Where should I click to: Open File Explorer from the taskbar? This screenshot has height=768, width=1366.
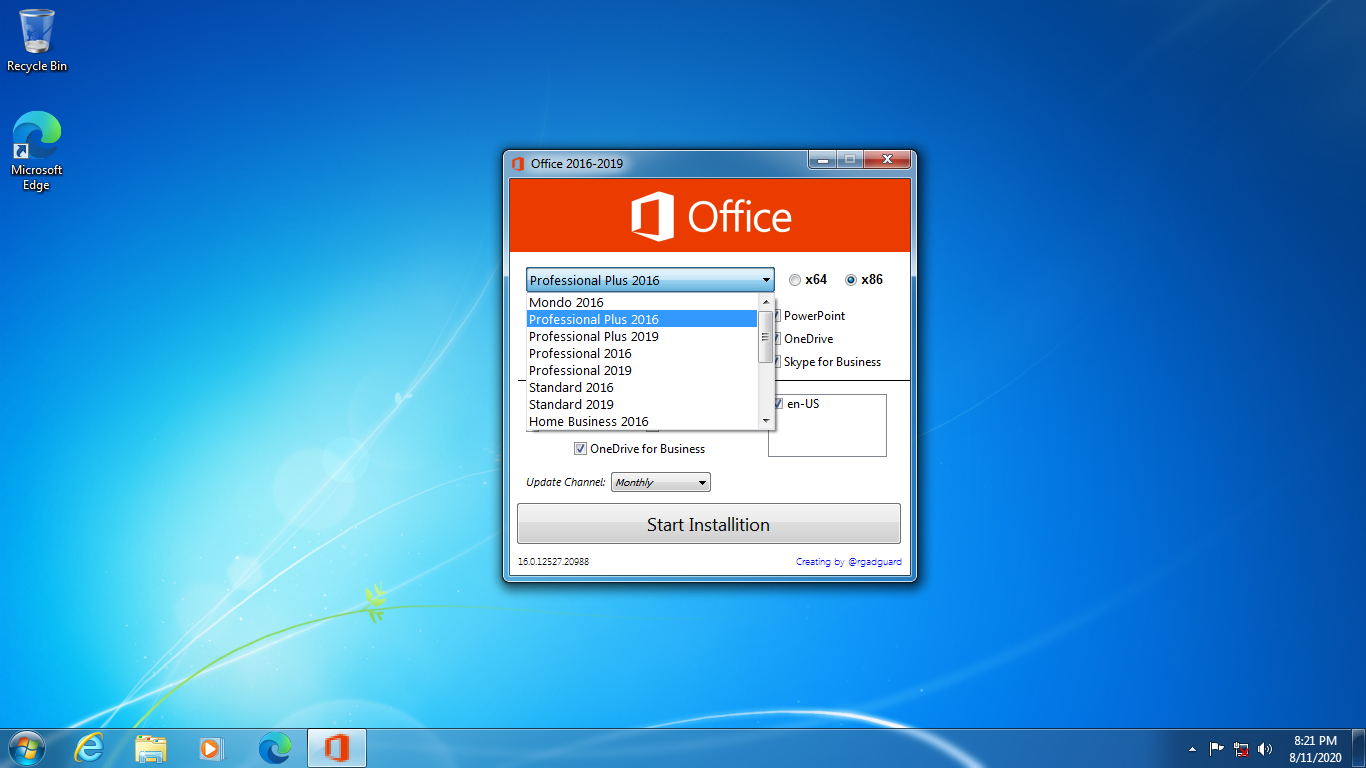click(151, 748)
